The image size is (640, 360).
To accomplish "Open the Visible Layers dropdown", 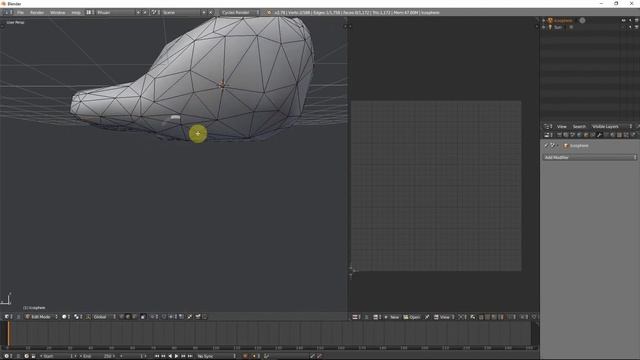I will [612, 127].
